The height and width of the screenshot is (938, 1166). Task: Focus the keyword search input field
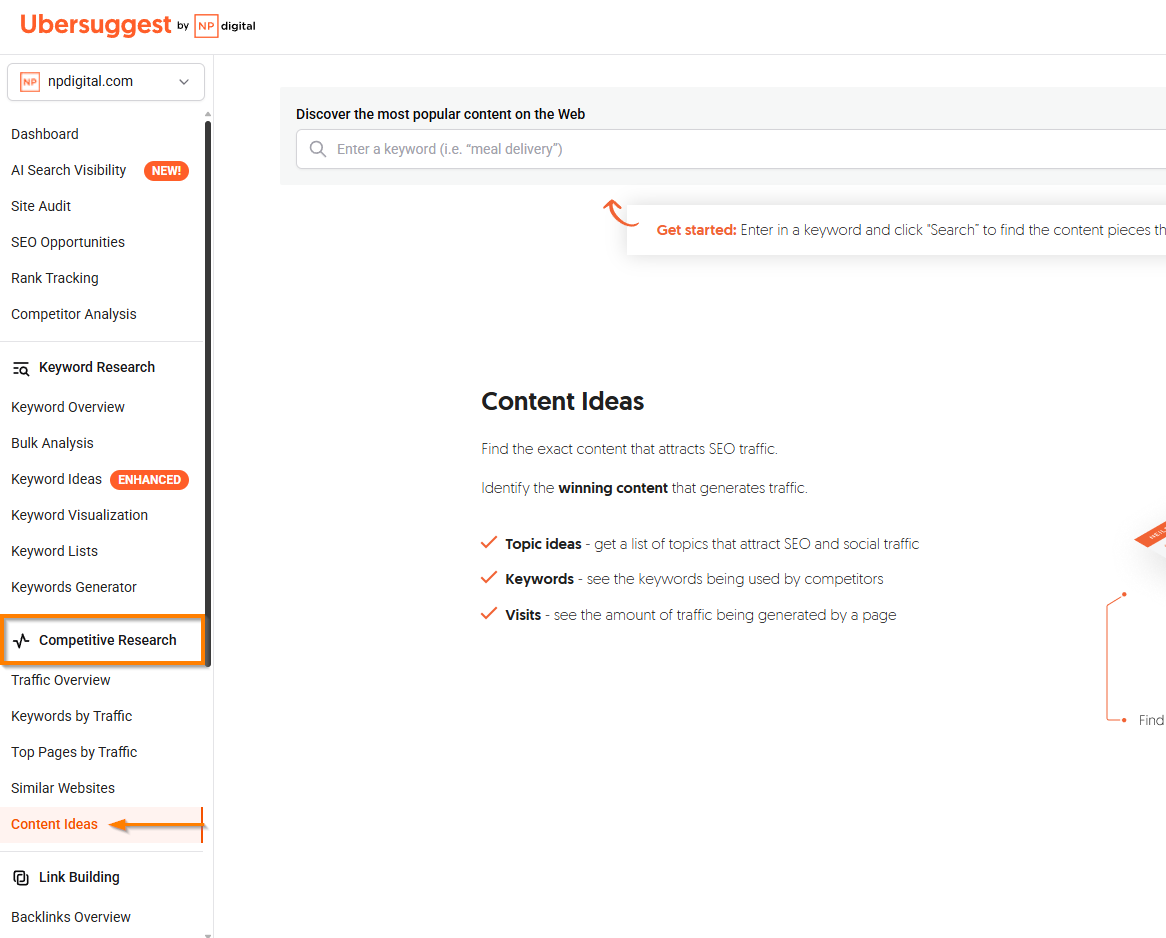pyautogui.click(x=731, y=149)
